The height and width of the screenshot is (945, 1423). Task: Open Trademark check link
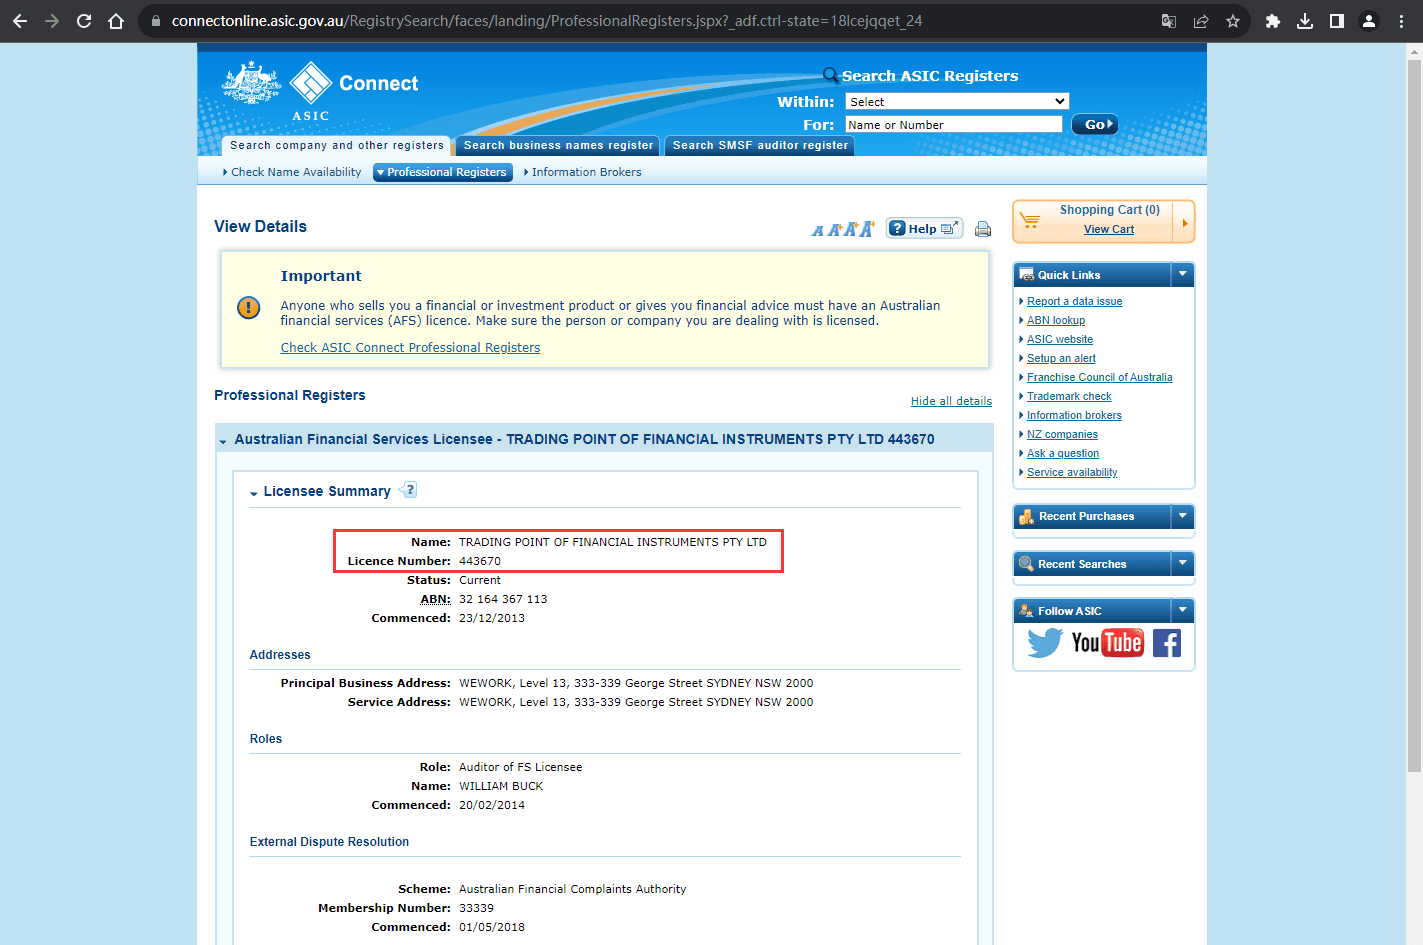1069,396
